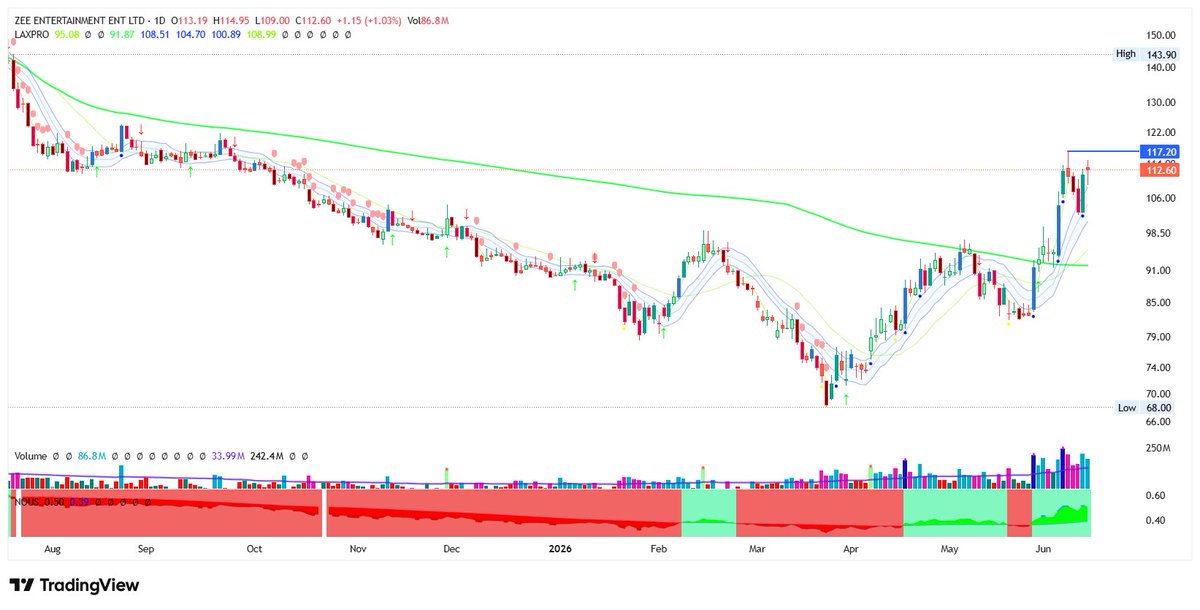
Task: Select the Volume indicator label
Action: tap(32, 455)
